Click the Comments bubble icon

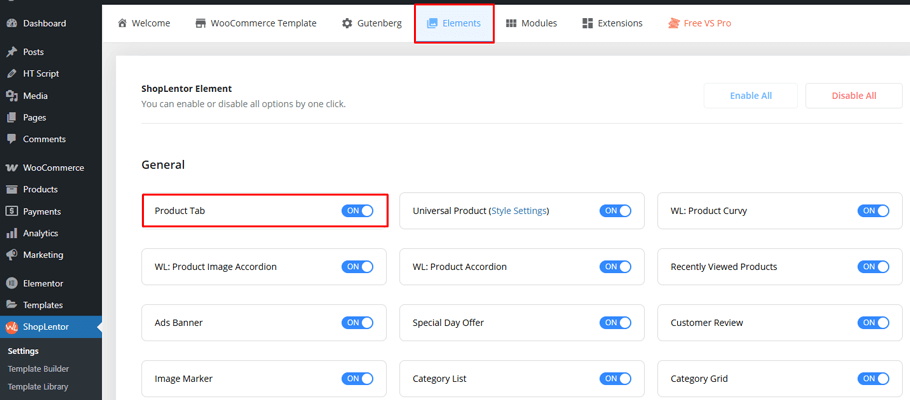(11, 139)
